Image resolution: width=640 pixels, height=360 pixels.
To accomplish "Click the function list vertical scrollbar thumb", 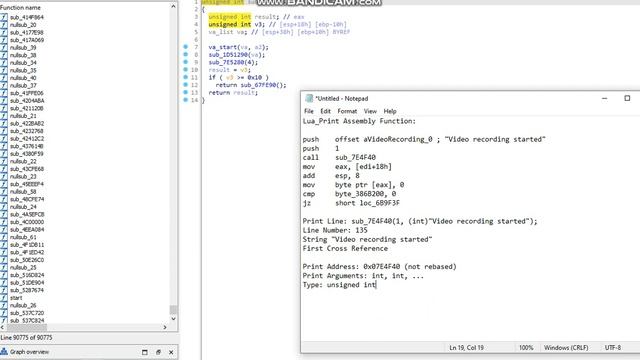I will tap(173, 310).
